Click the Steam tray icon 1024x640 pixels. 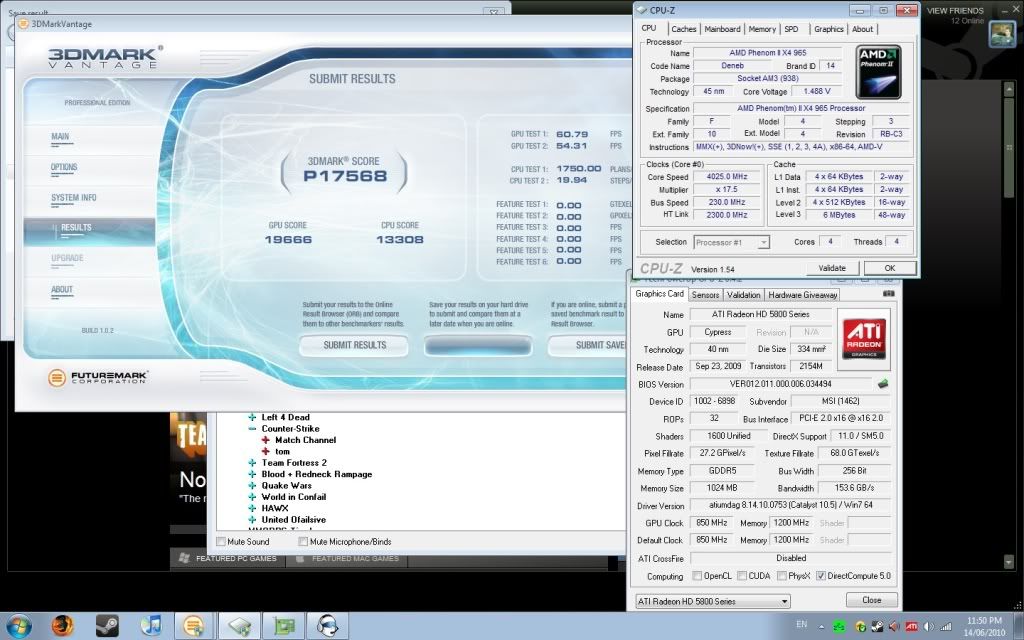877,627
